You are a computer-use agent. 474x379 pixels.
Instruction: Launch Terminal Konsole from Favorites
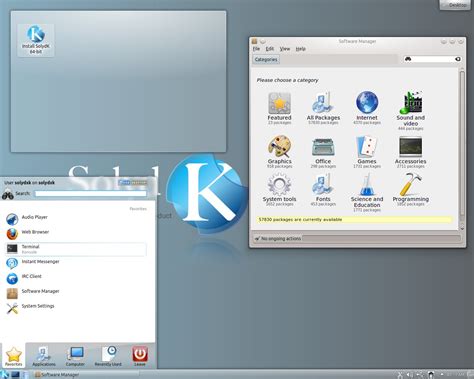click(76, 249)
